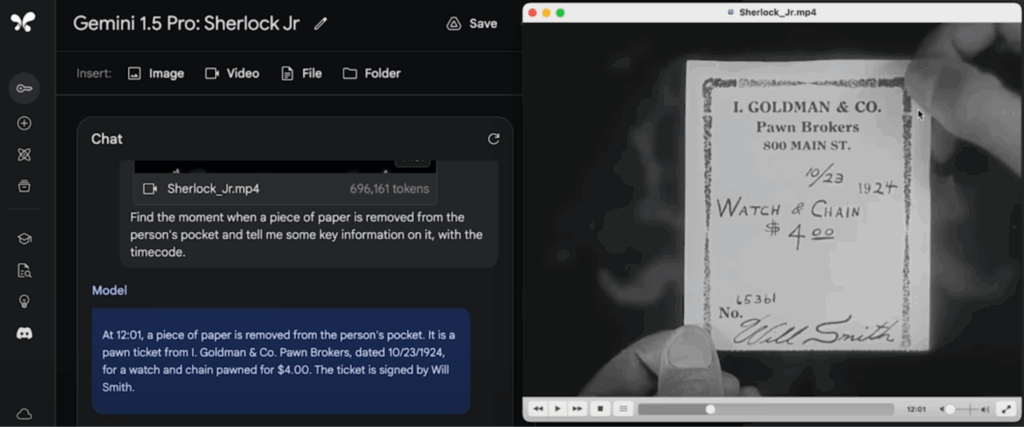Insert a Folder into the prompt
Image resolution: width=1024 pixels, height=427 pixels.
371,73
